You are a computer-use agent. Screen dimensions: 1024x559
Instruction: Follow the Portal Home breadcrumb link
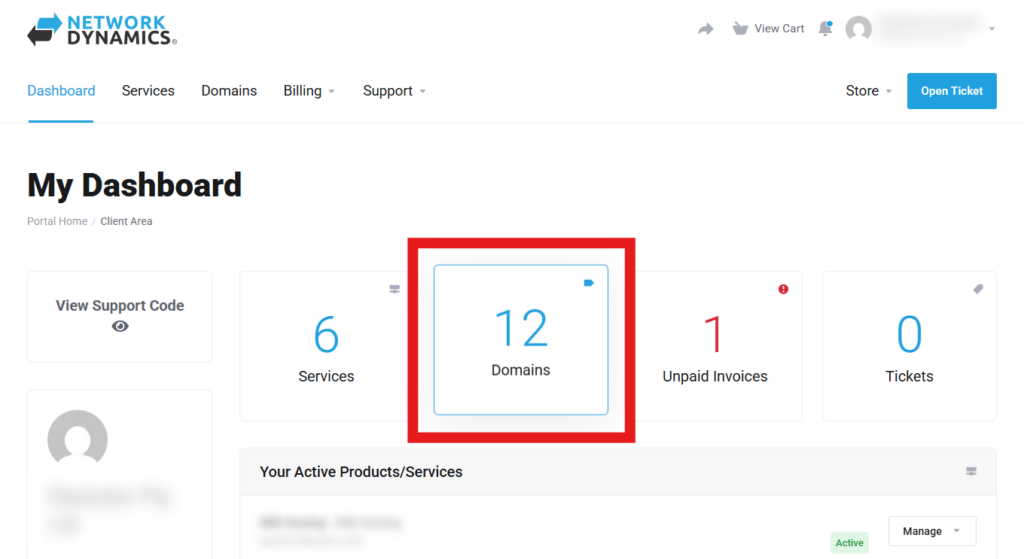[x=57, y=221]
